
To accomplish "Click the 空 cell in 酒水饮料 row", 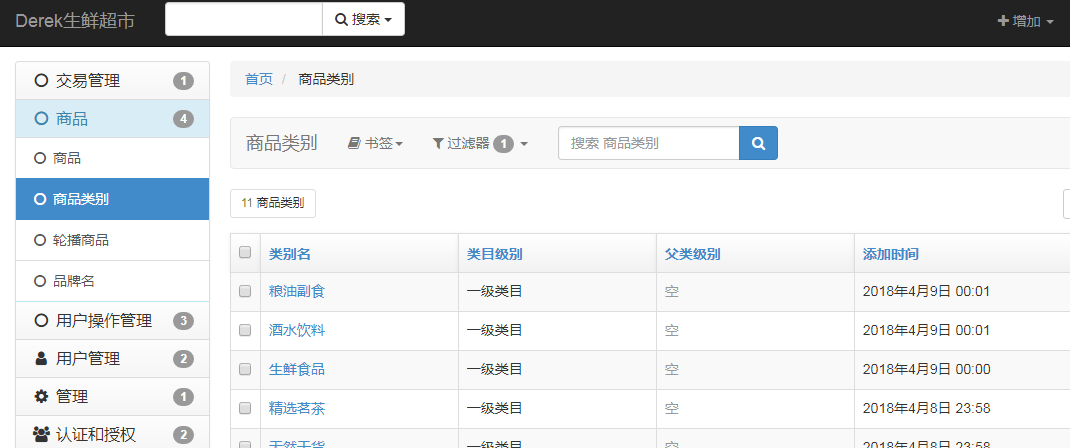I will tap(671, 331).
